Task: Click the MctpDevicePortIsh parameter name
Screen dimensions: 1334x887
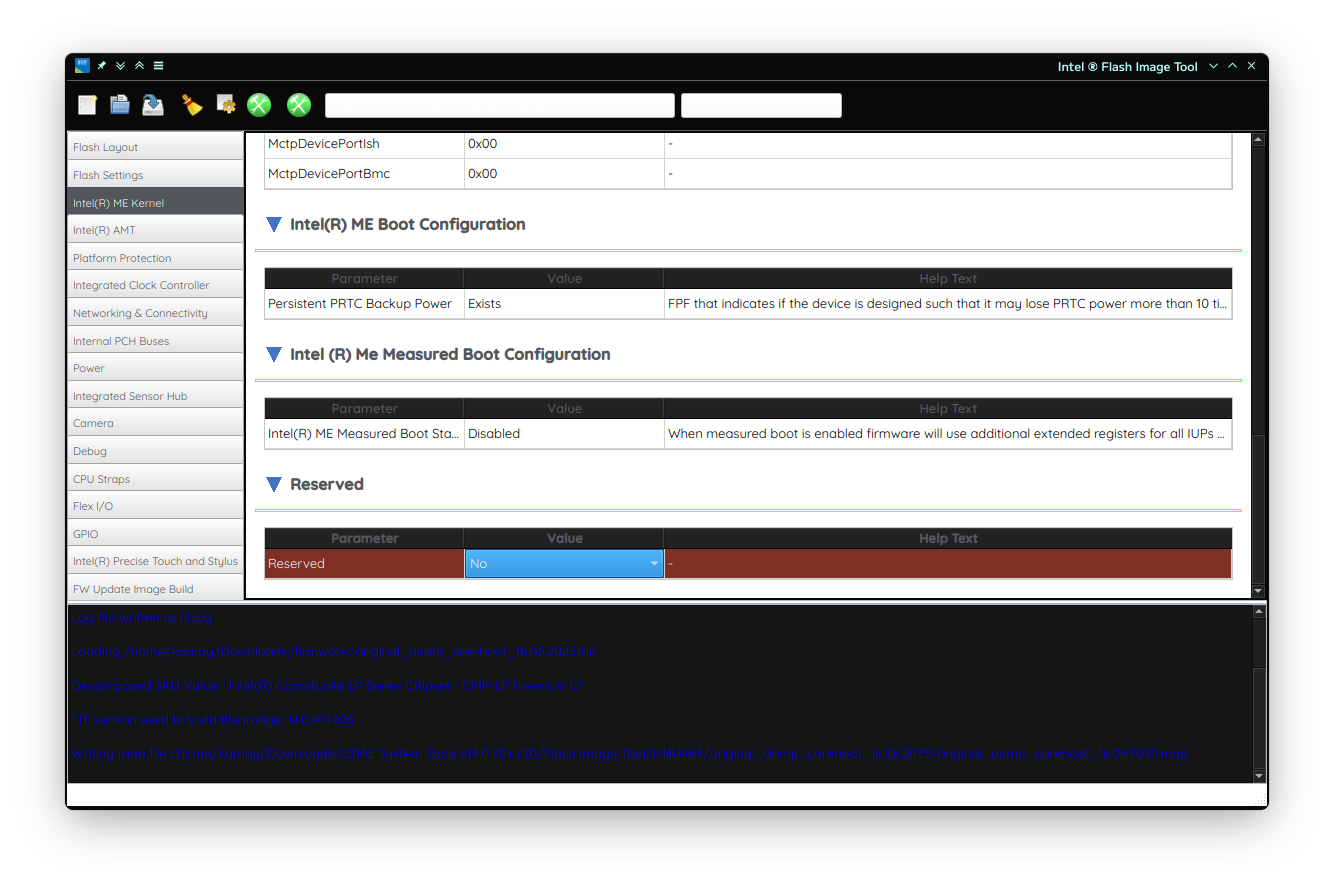Action: pos(364,144)
